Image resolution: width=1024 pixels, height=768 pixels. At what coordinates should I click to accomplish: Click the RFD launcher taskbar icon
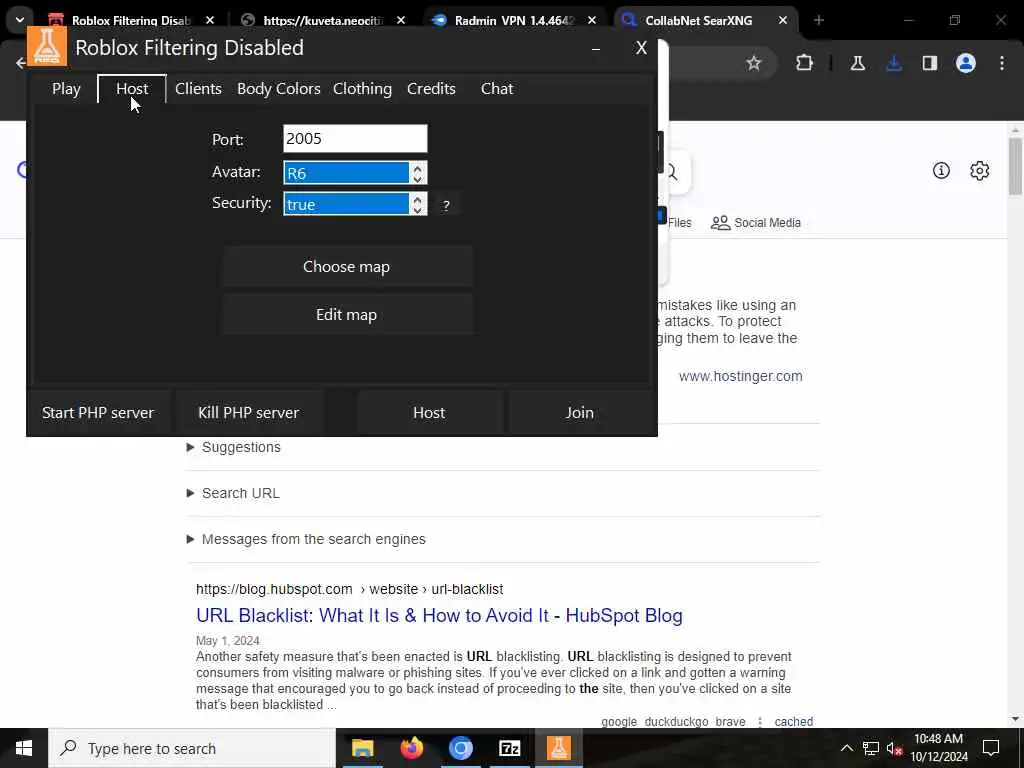(558, 748)
